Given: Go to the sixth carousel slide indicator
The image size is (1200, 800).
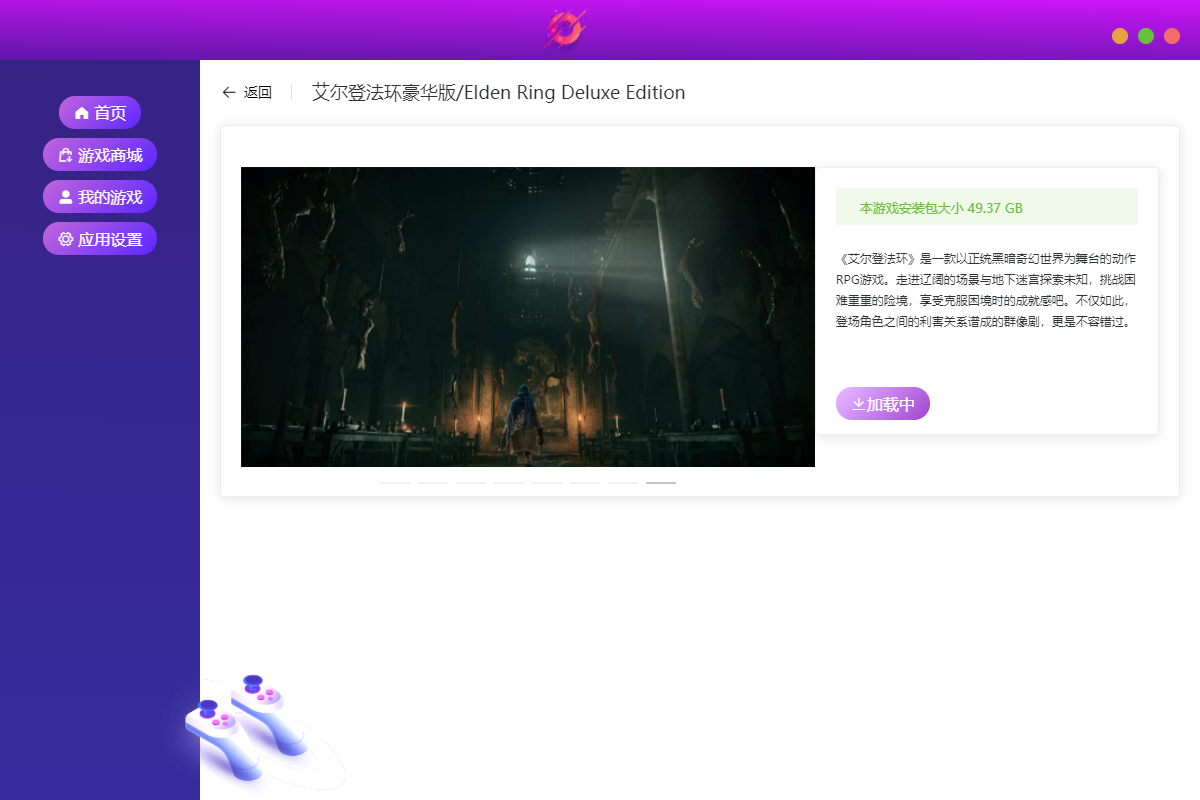Looking at the screenshot, I should point(585,482).
